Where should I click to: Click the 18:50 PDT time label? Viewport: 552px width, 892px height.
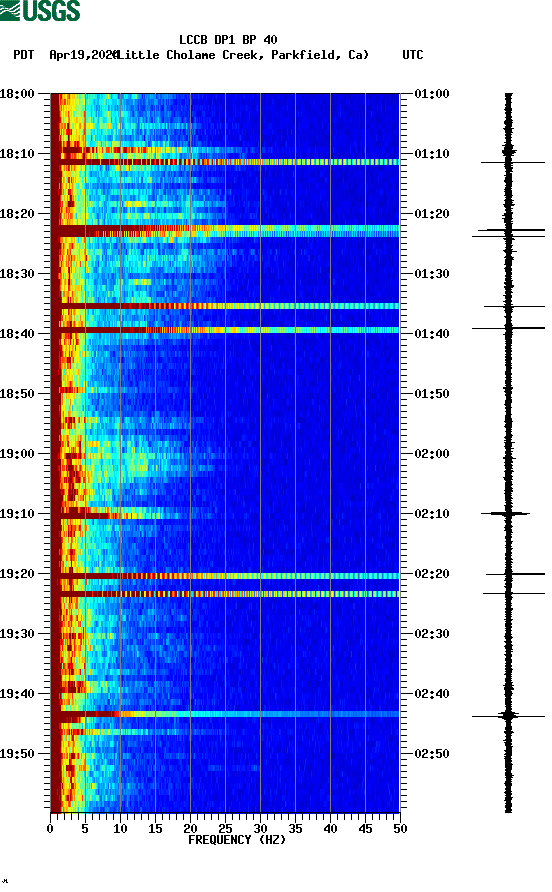[17, 394]
